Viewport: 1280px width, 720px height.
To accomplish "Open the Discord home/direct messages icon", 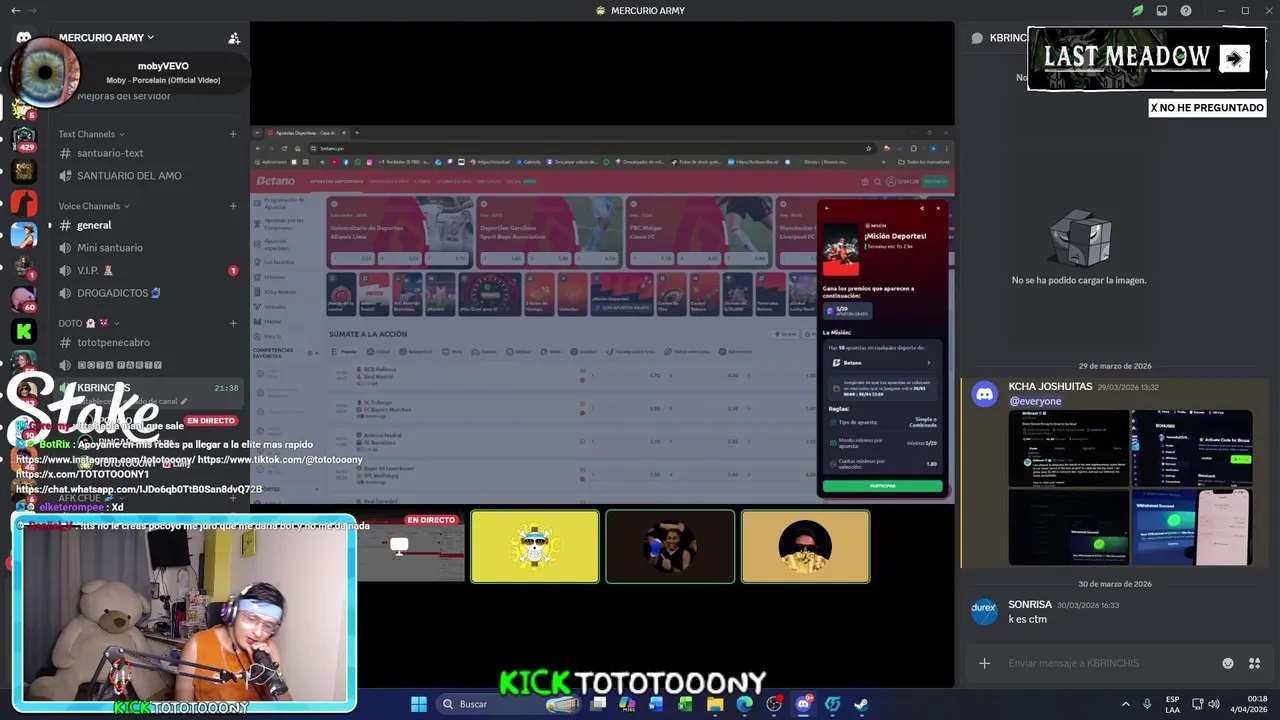I will coord(24,38).
